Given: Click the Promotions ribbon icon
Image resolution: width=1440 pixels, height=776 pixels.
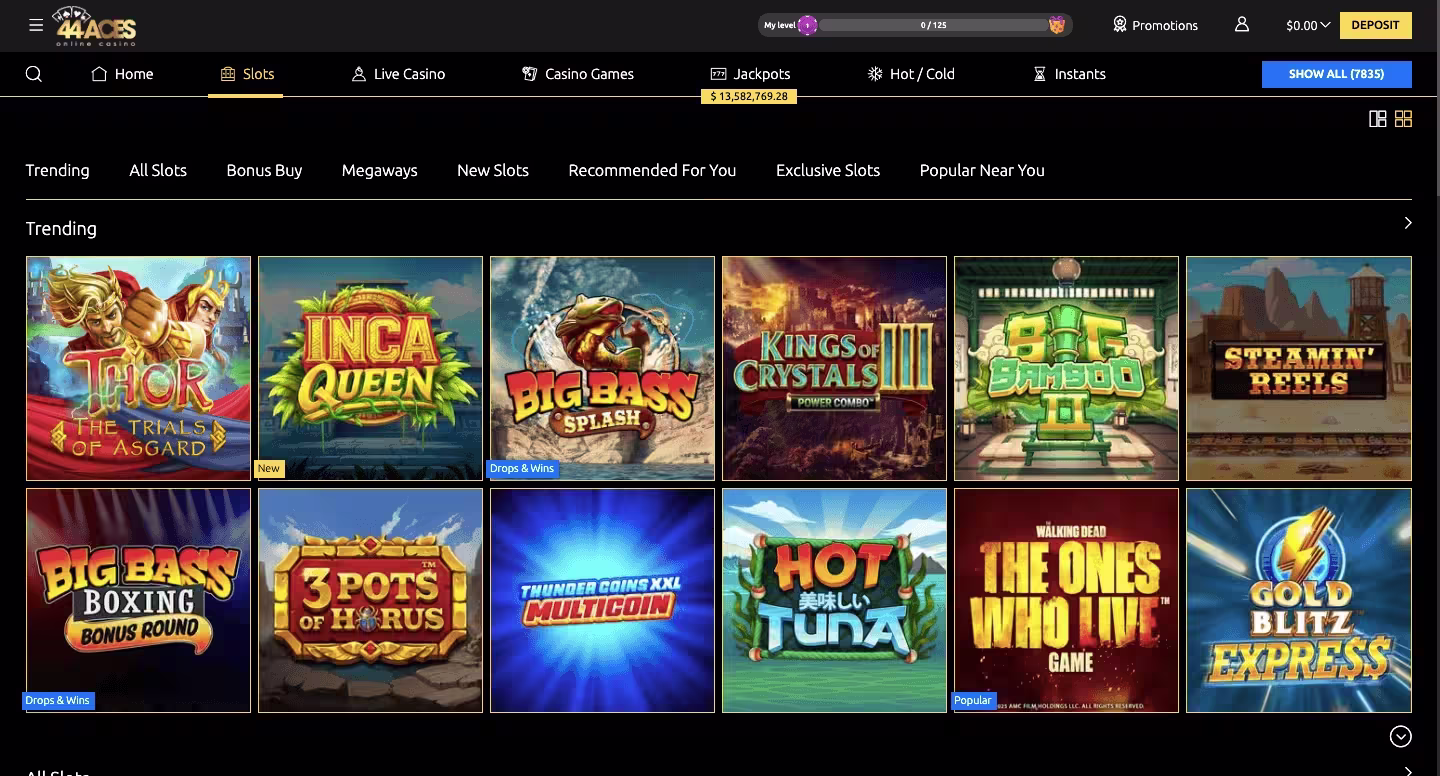Looking at the screenshot, I should tap(1120, 25).
